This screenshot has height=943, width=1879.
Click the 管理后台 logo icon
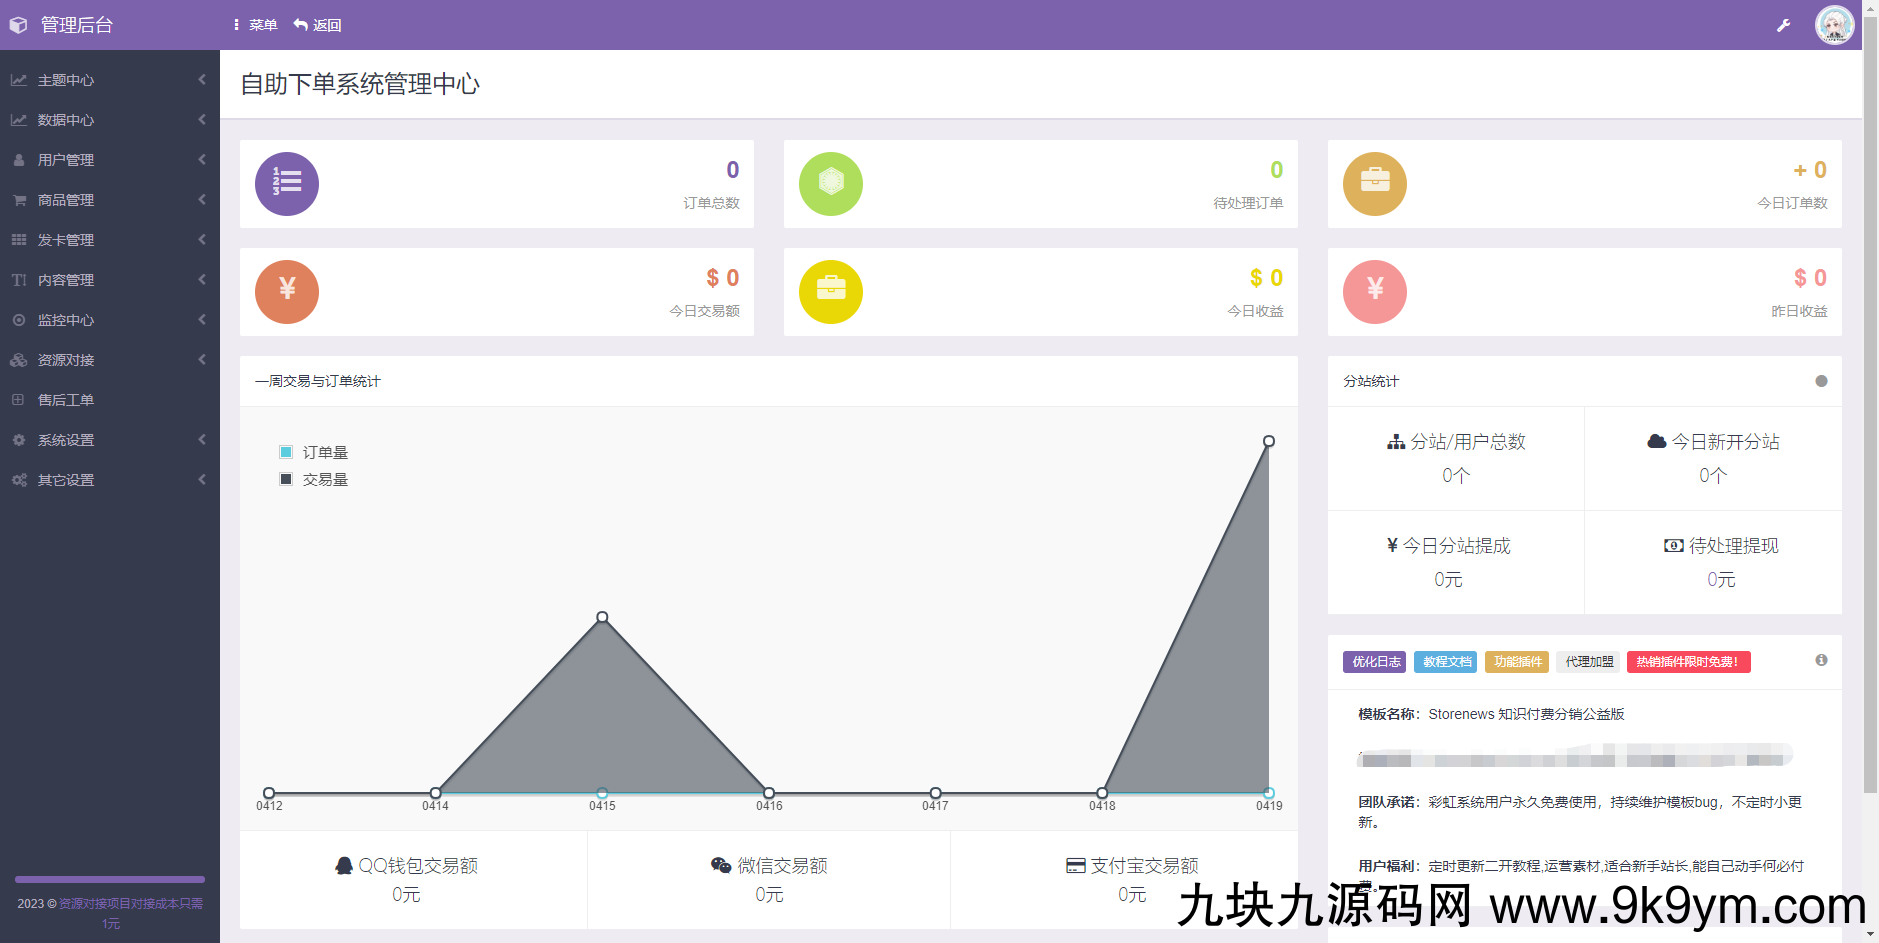[x=18, y=24]
